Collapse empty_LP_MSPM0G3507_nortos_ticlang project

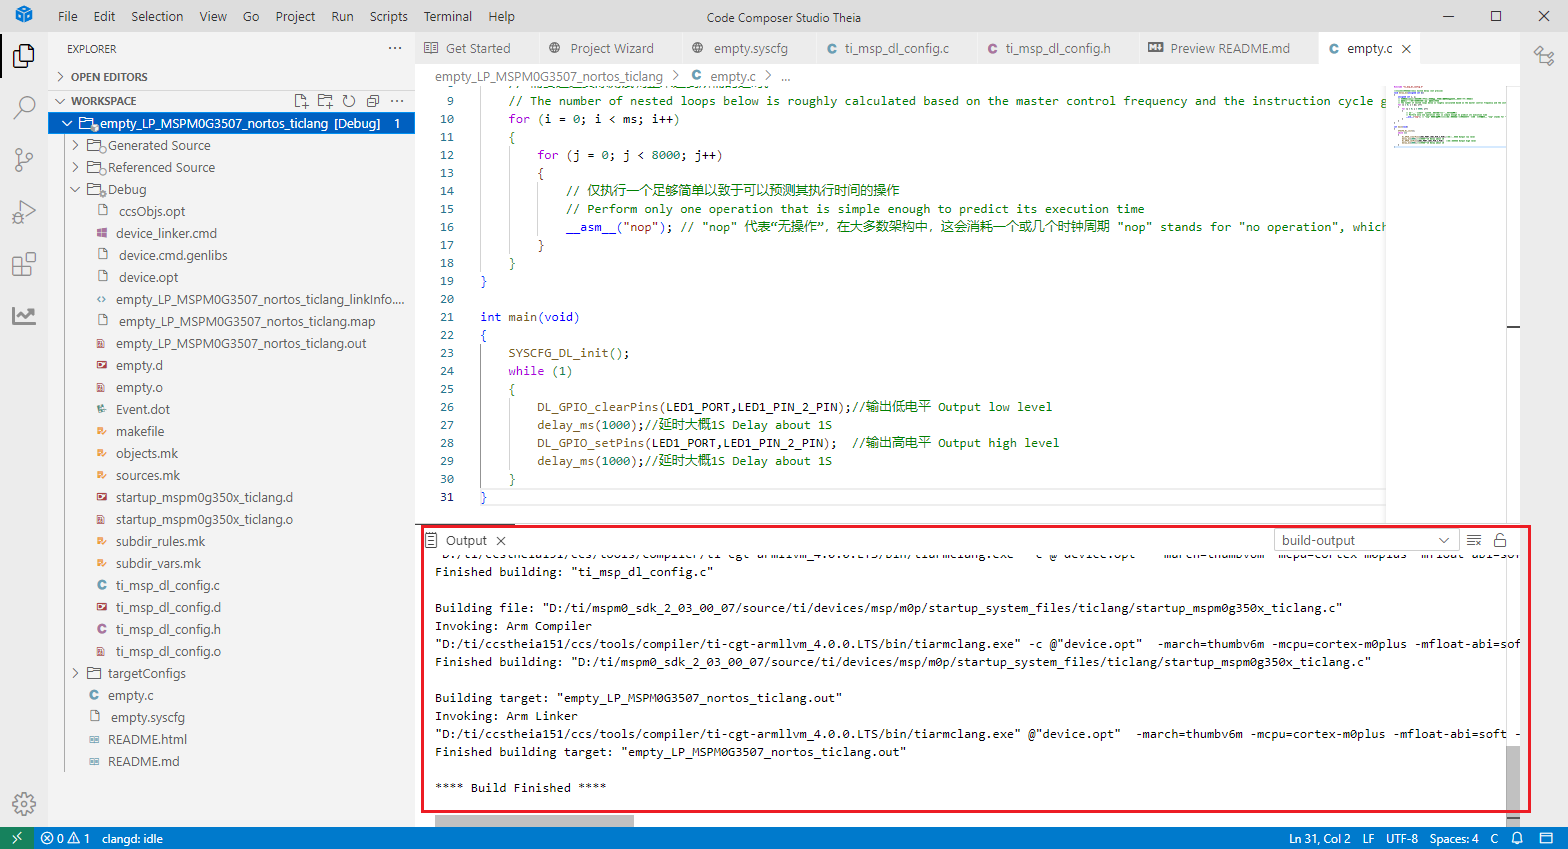(x=67, y=123)
